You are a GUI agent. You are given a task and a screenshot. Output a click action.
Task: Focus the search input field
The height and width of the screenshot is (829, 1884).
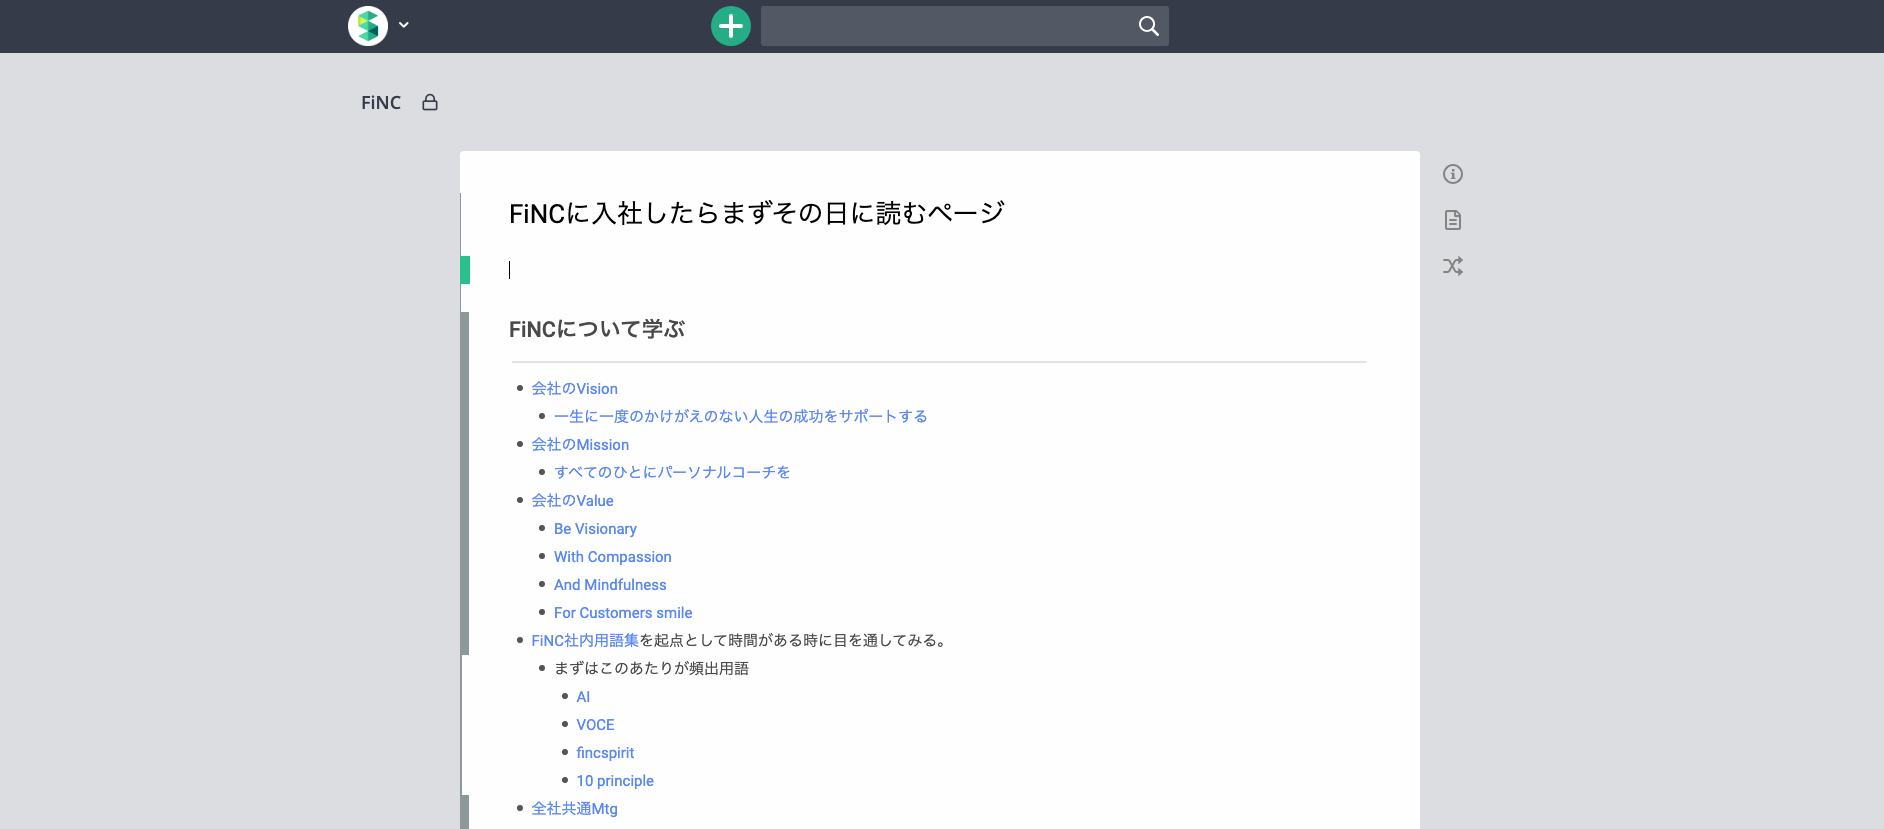tap(947, 26)
